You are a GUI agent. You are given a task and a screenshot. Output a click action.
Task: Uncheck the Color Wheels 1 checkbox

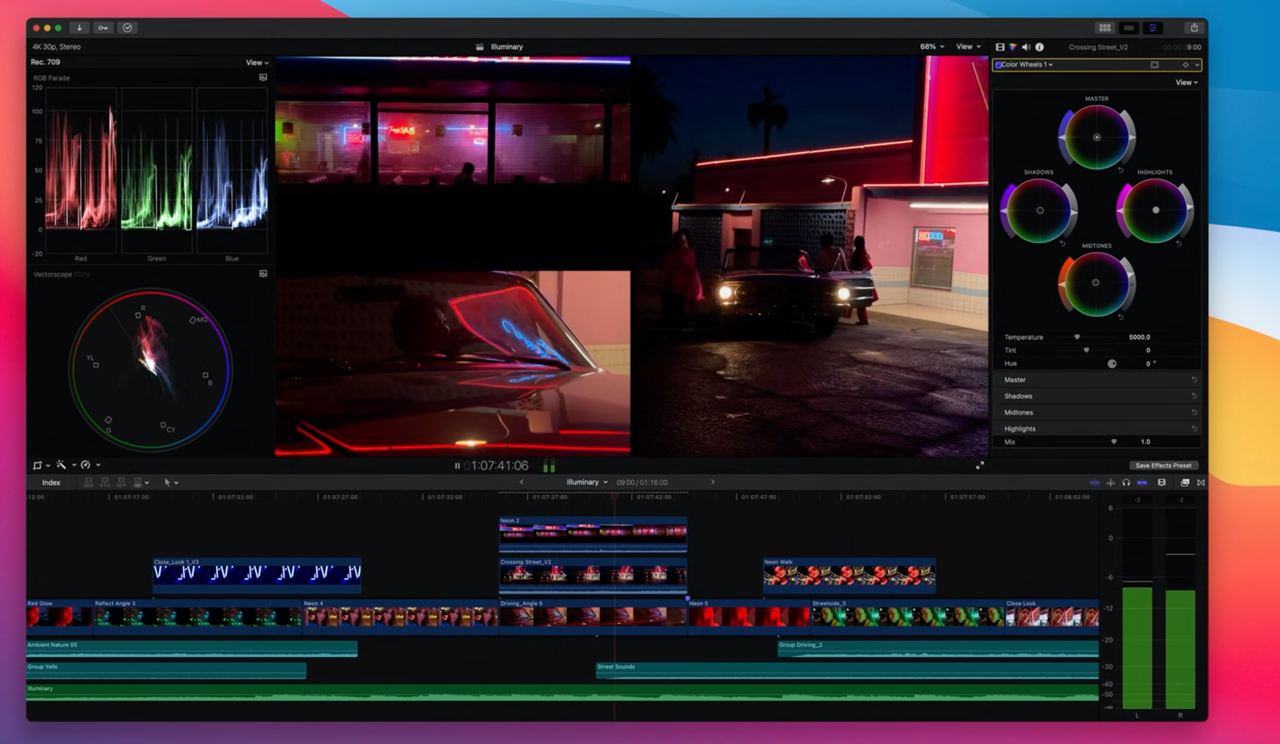point(998,65)
